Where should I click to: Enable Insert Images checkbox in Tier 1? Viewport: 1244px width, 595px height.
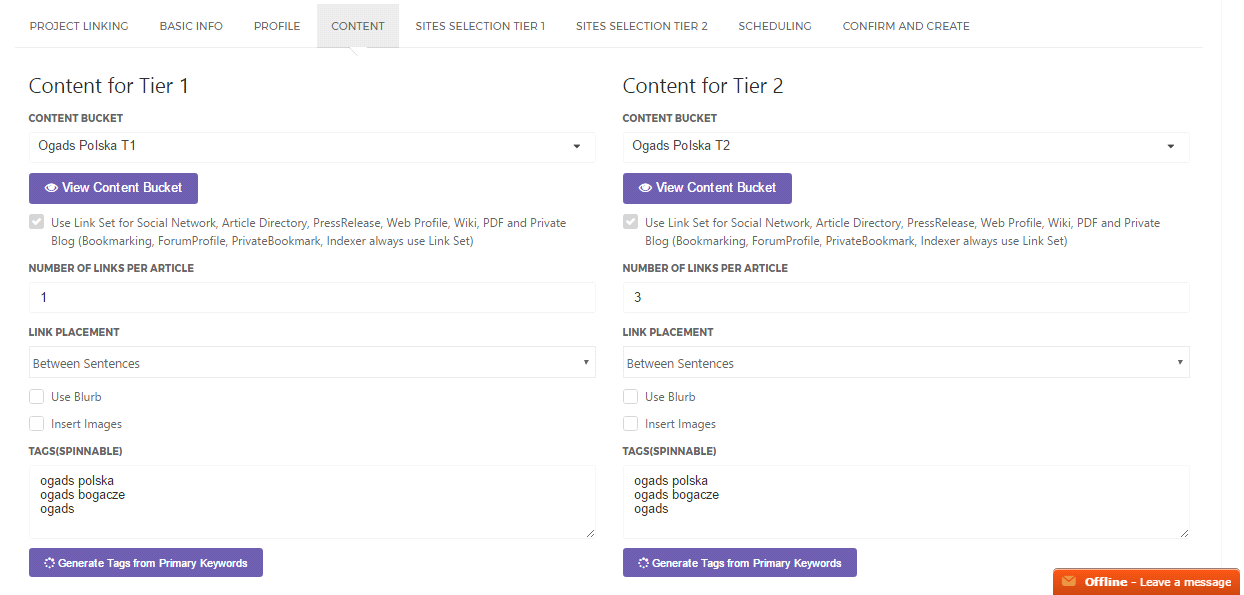37,424
